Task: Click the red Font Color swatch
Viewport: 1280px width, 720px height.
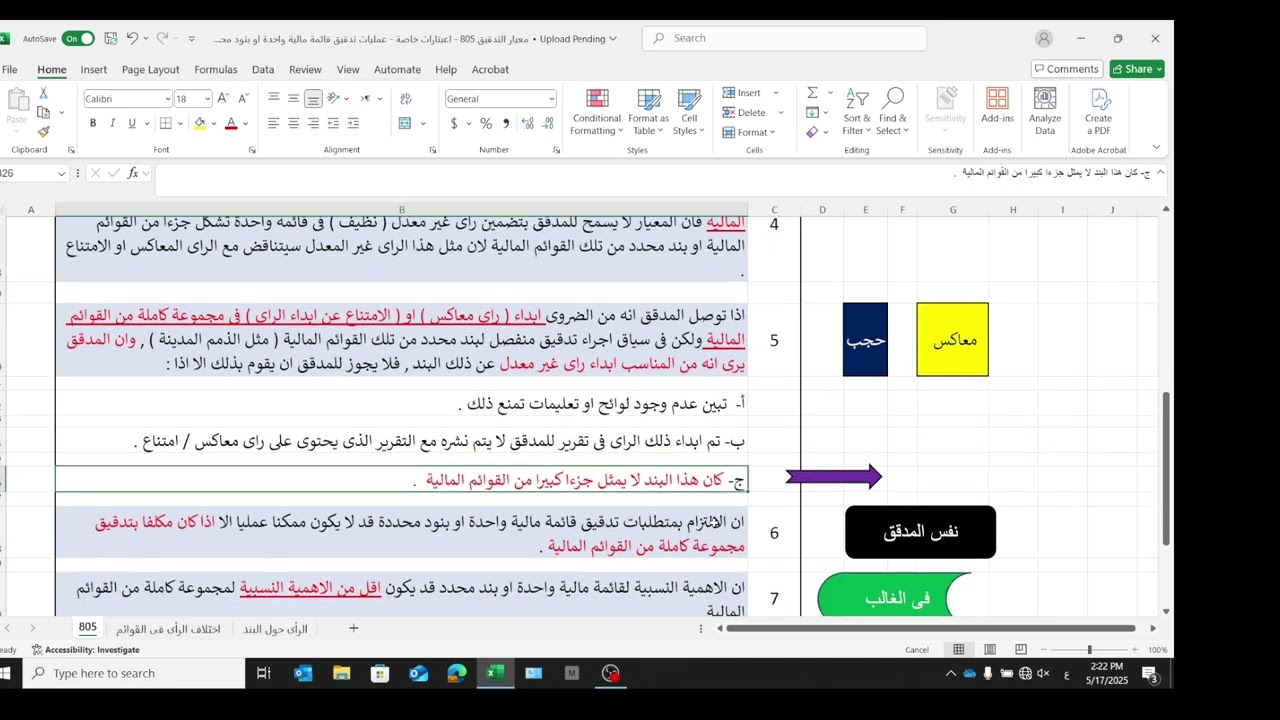Action: pyautogui.click(x=231, y=123)
